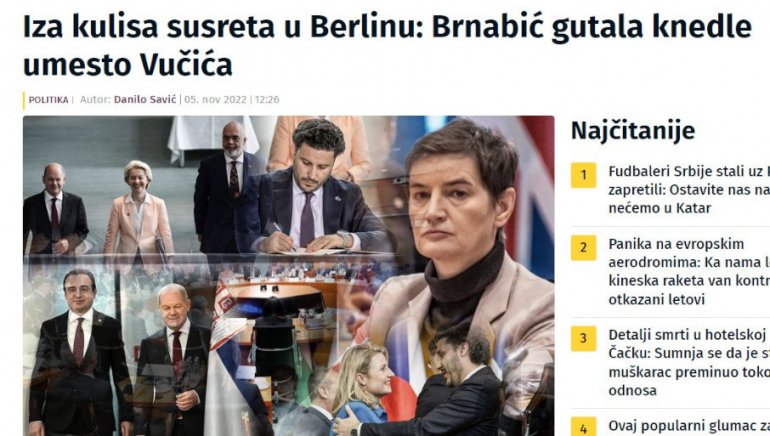This screenshot has width=770, height=436.
Task: Select the yellow number 1 badge
Action: 583,175
